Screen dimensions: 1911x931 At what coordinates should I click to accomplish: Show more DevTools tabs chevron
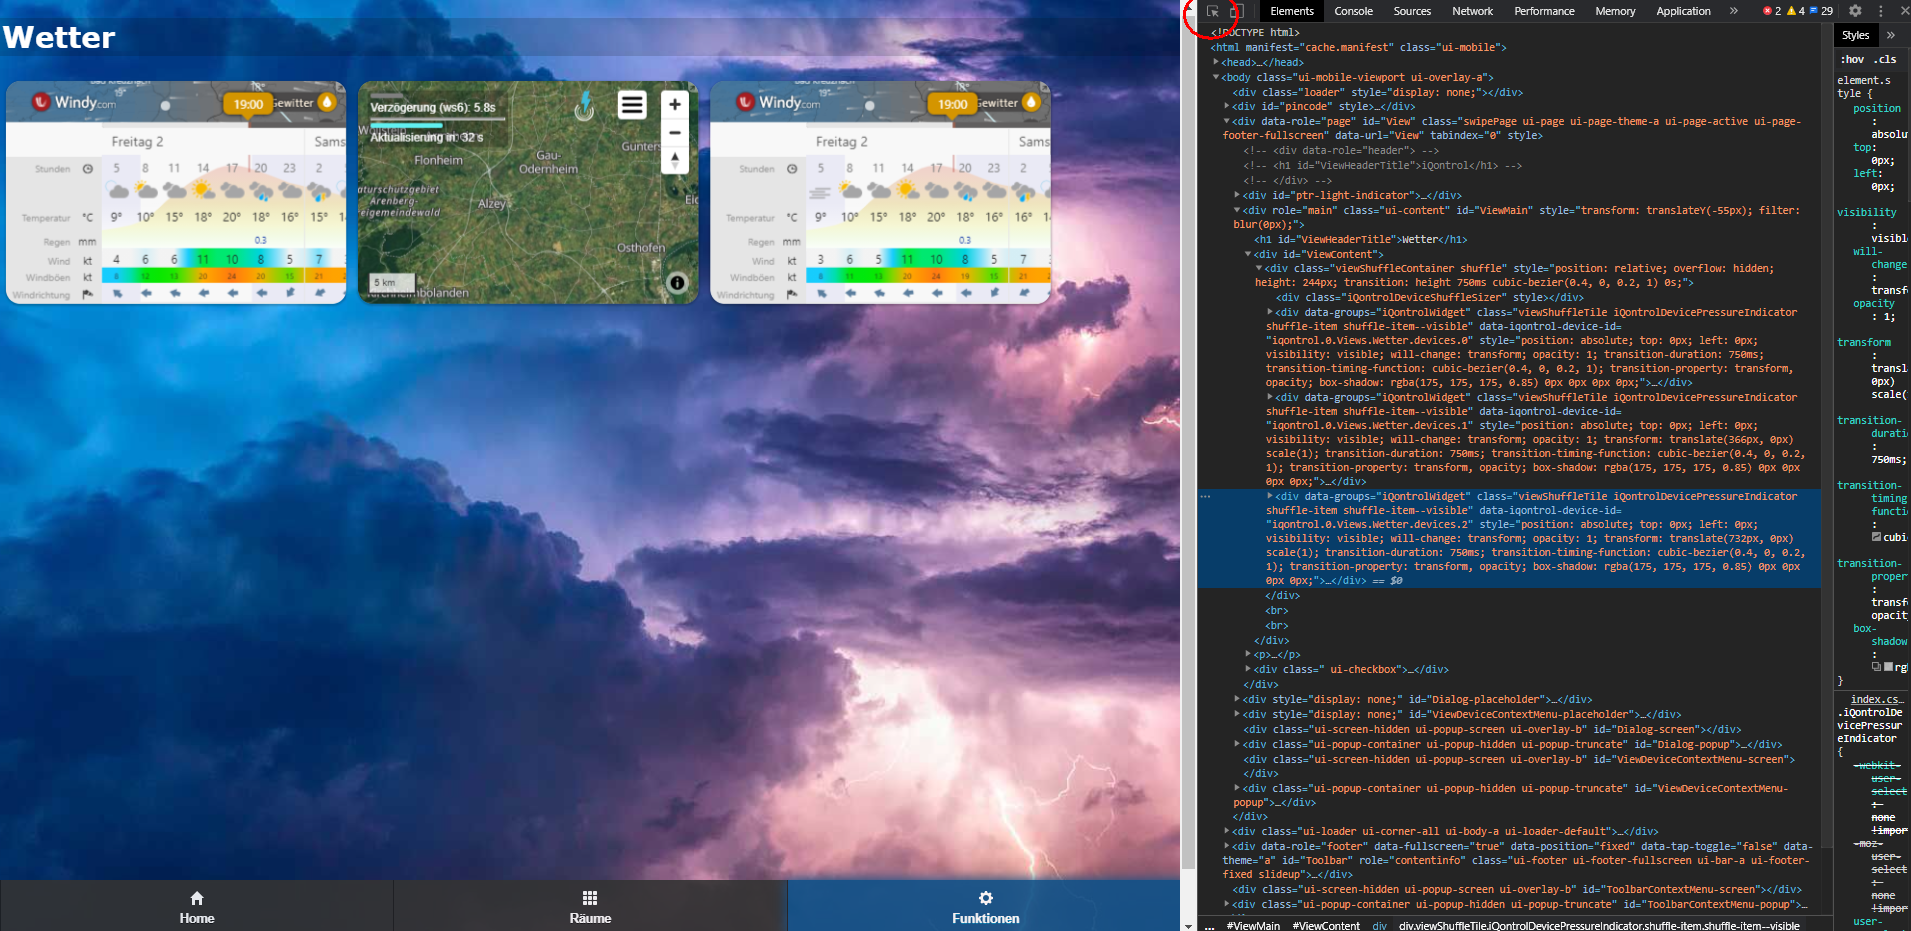click(1734, 11)
